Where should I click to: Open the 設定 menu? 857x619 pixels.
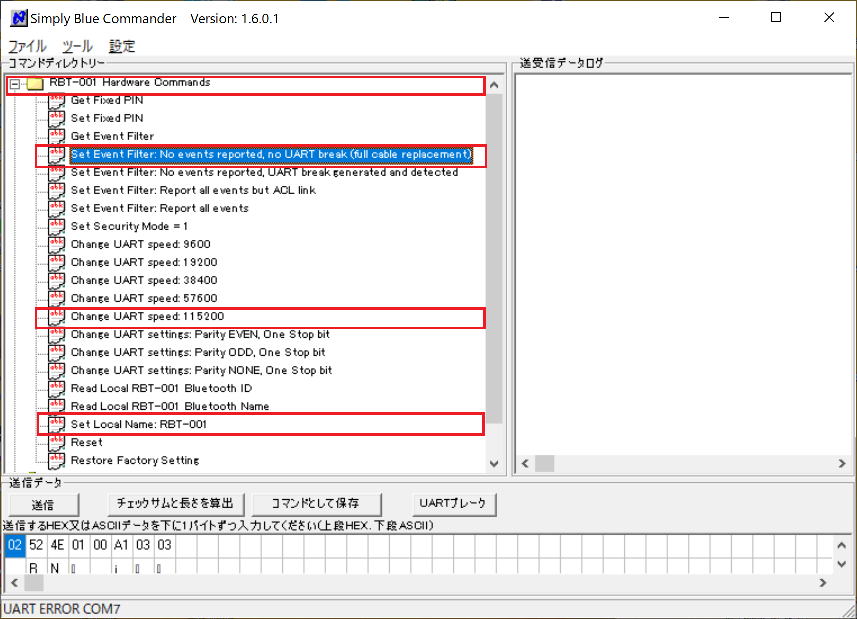click(122, 46)
